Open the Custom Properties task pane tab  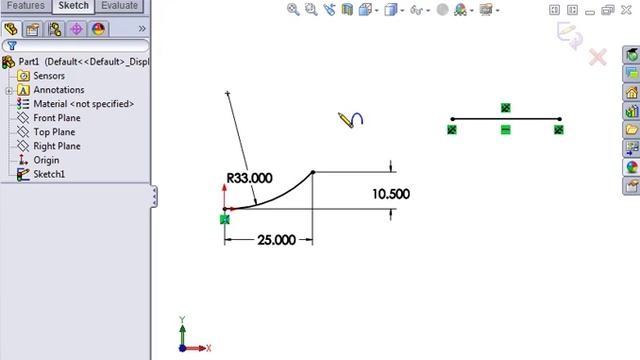click(631, 186)
